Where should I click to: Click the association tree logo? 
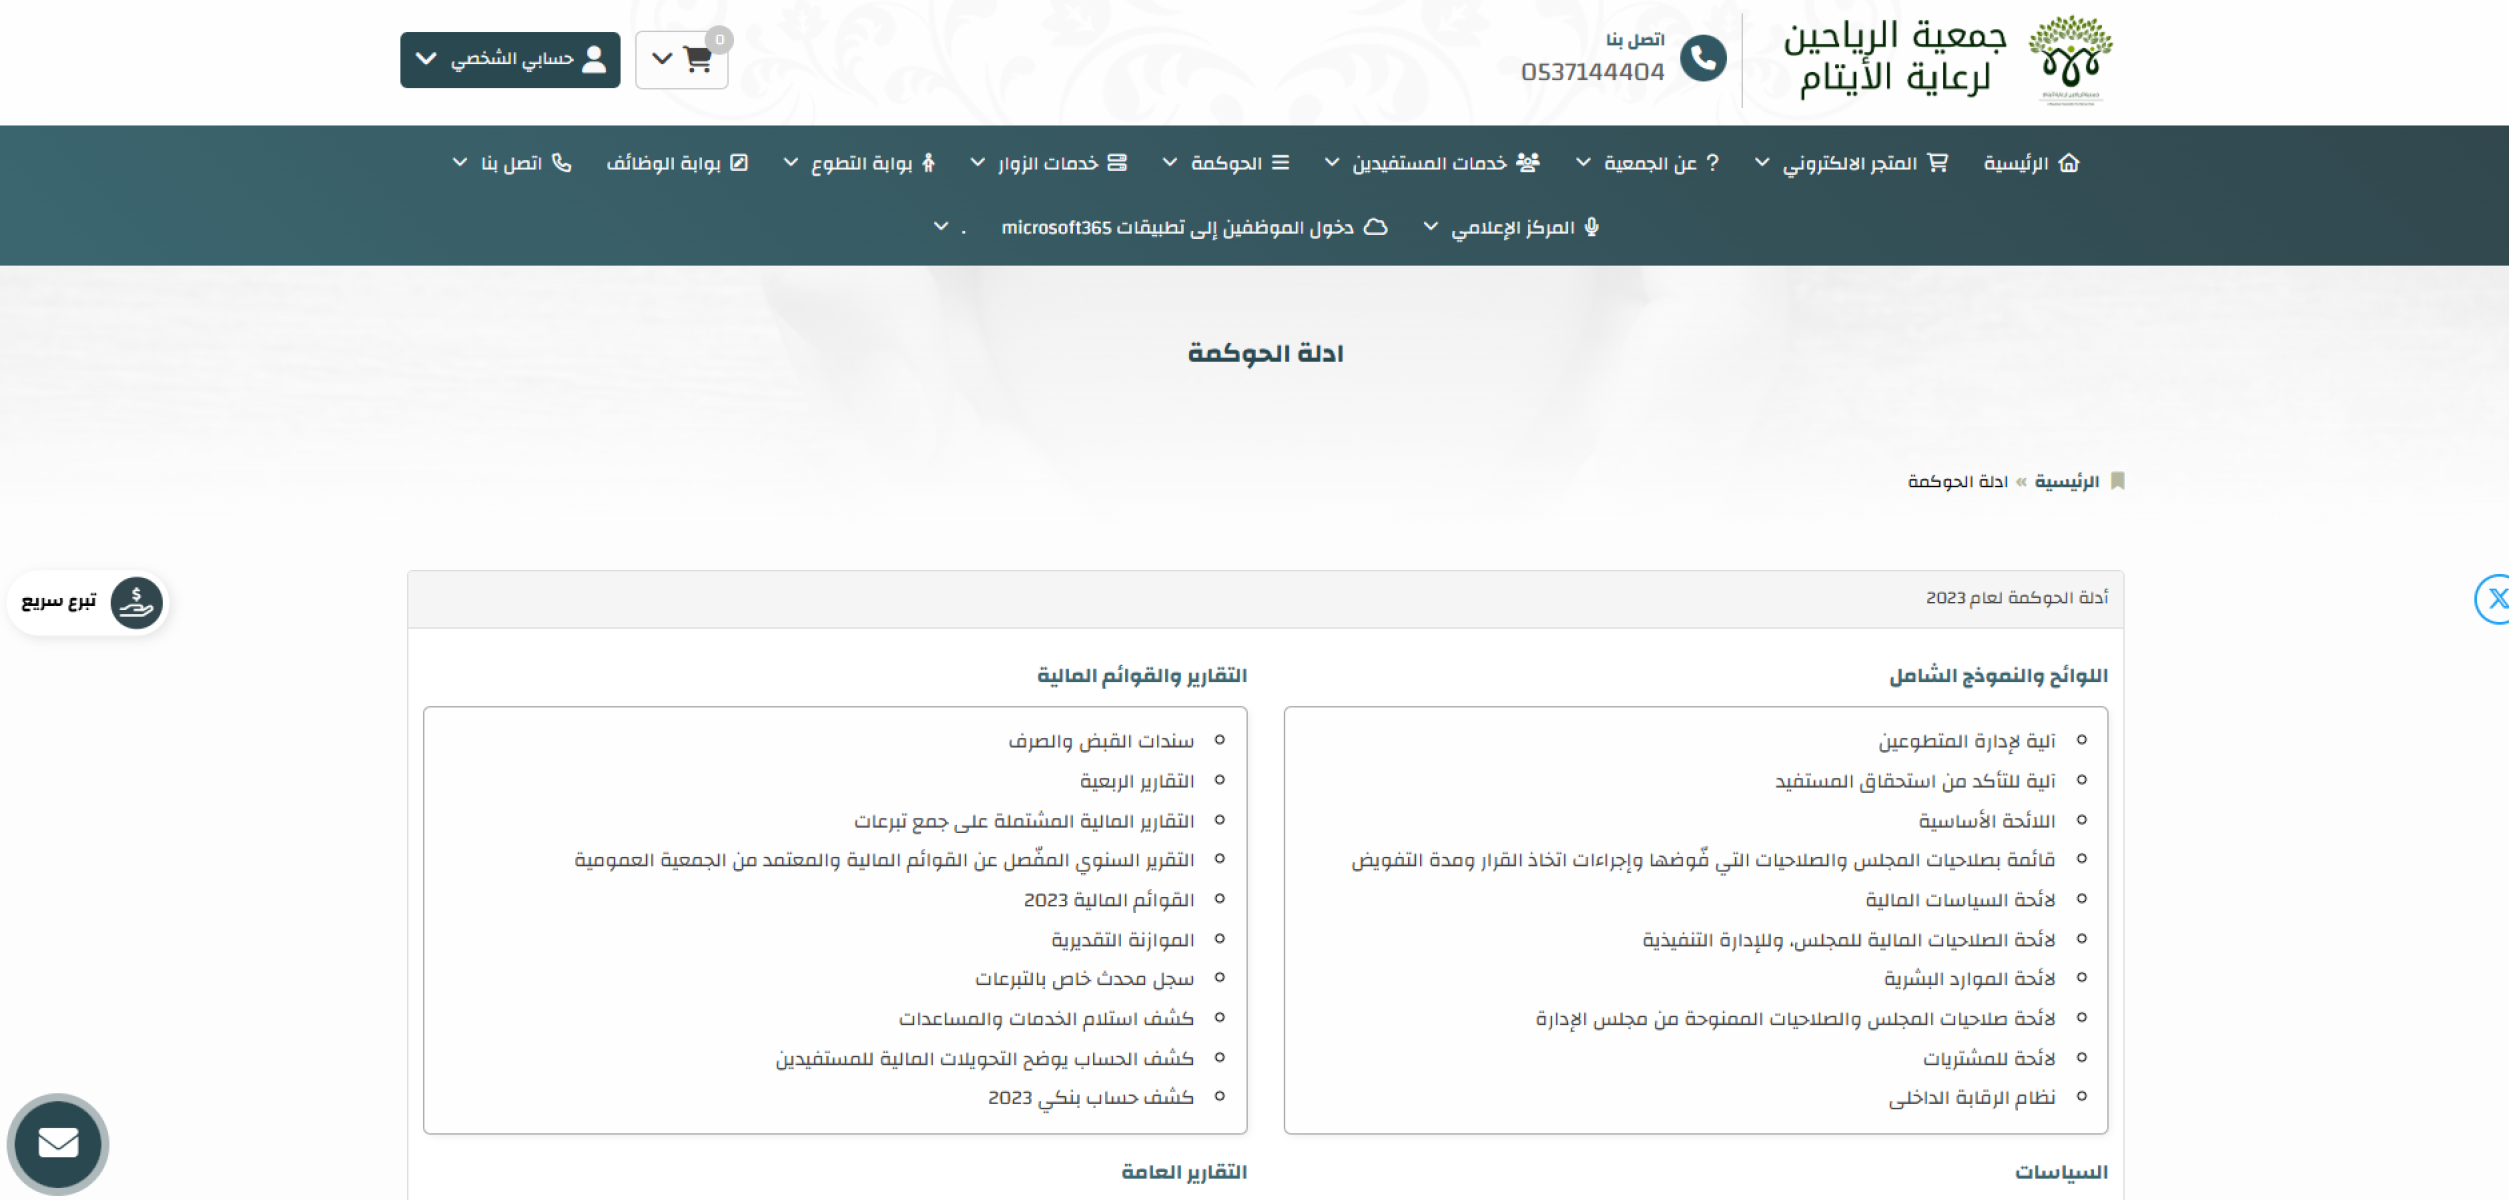tap(2070, 59)
